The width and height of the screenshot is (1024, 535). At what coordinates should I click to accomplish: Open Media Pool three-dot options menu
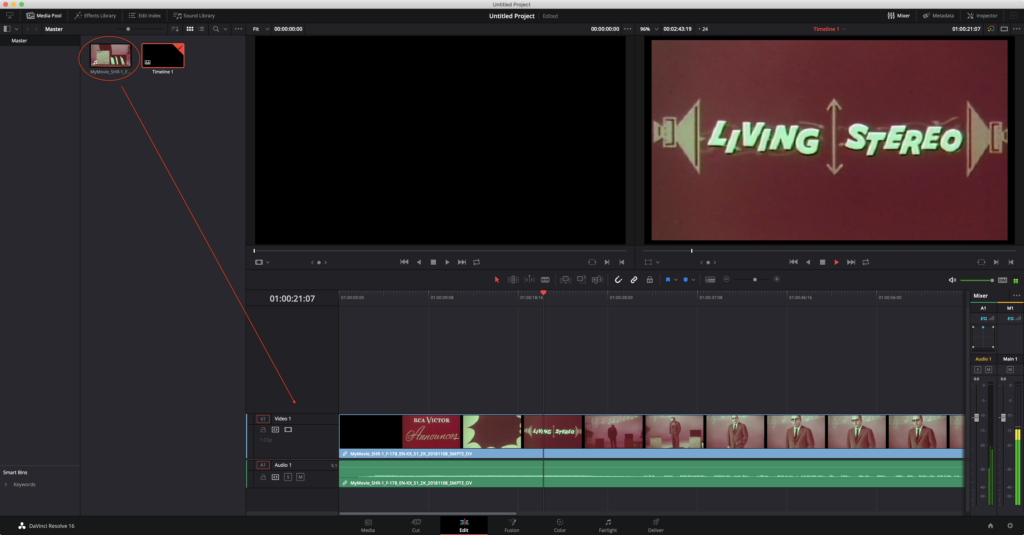[x=238, y=29]
